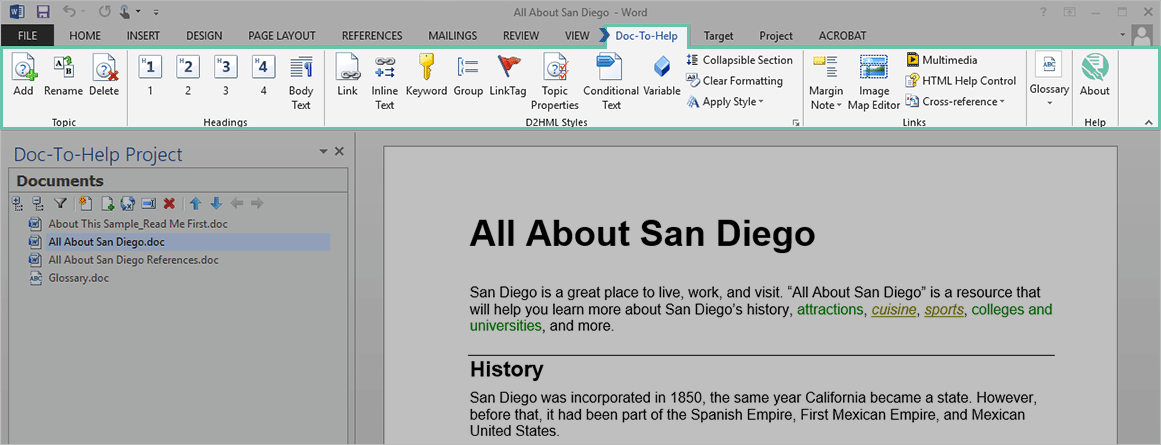
Task: Move document up with blue arrow
Action: coord(195,203)
